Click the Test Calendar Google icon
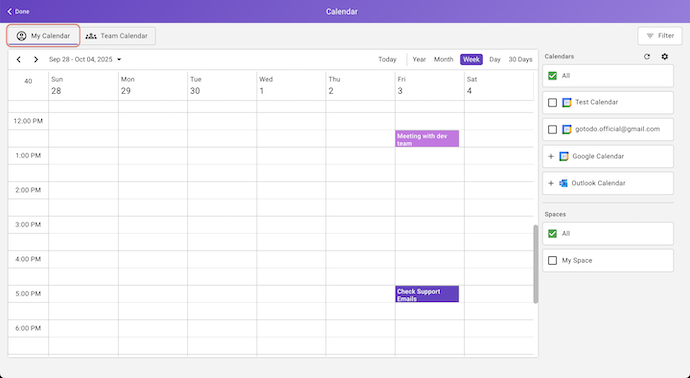The image size is (690, 378). pos(567,103)
